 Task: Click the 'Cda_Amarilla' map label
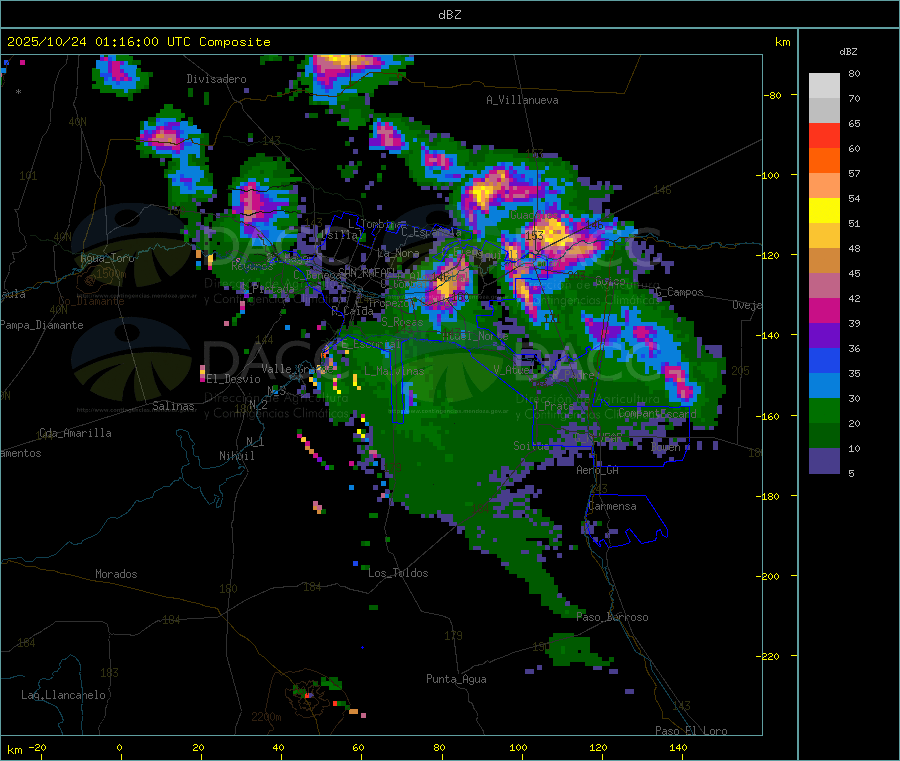pyautogui.click(x=75, y=433)
